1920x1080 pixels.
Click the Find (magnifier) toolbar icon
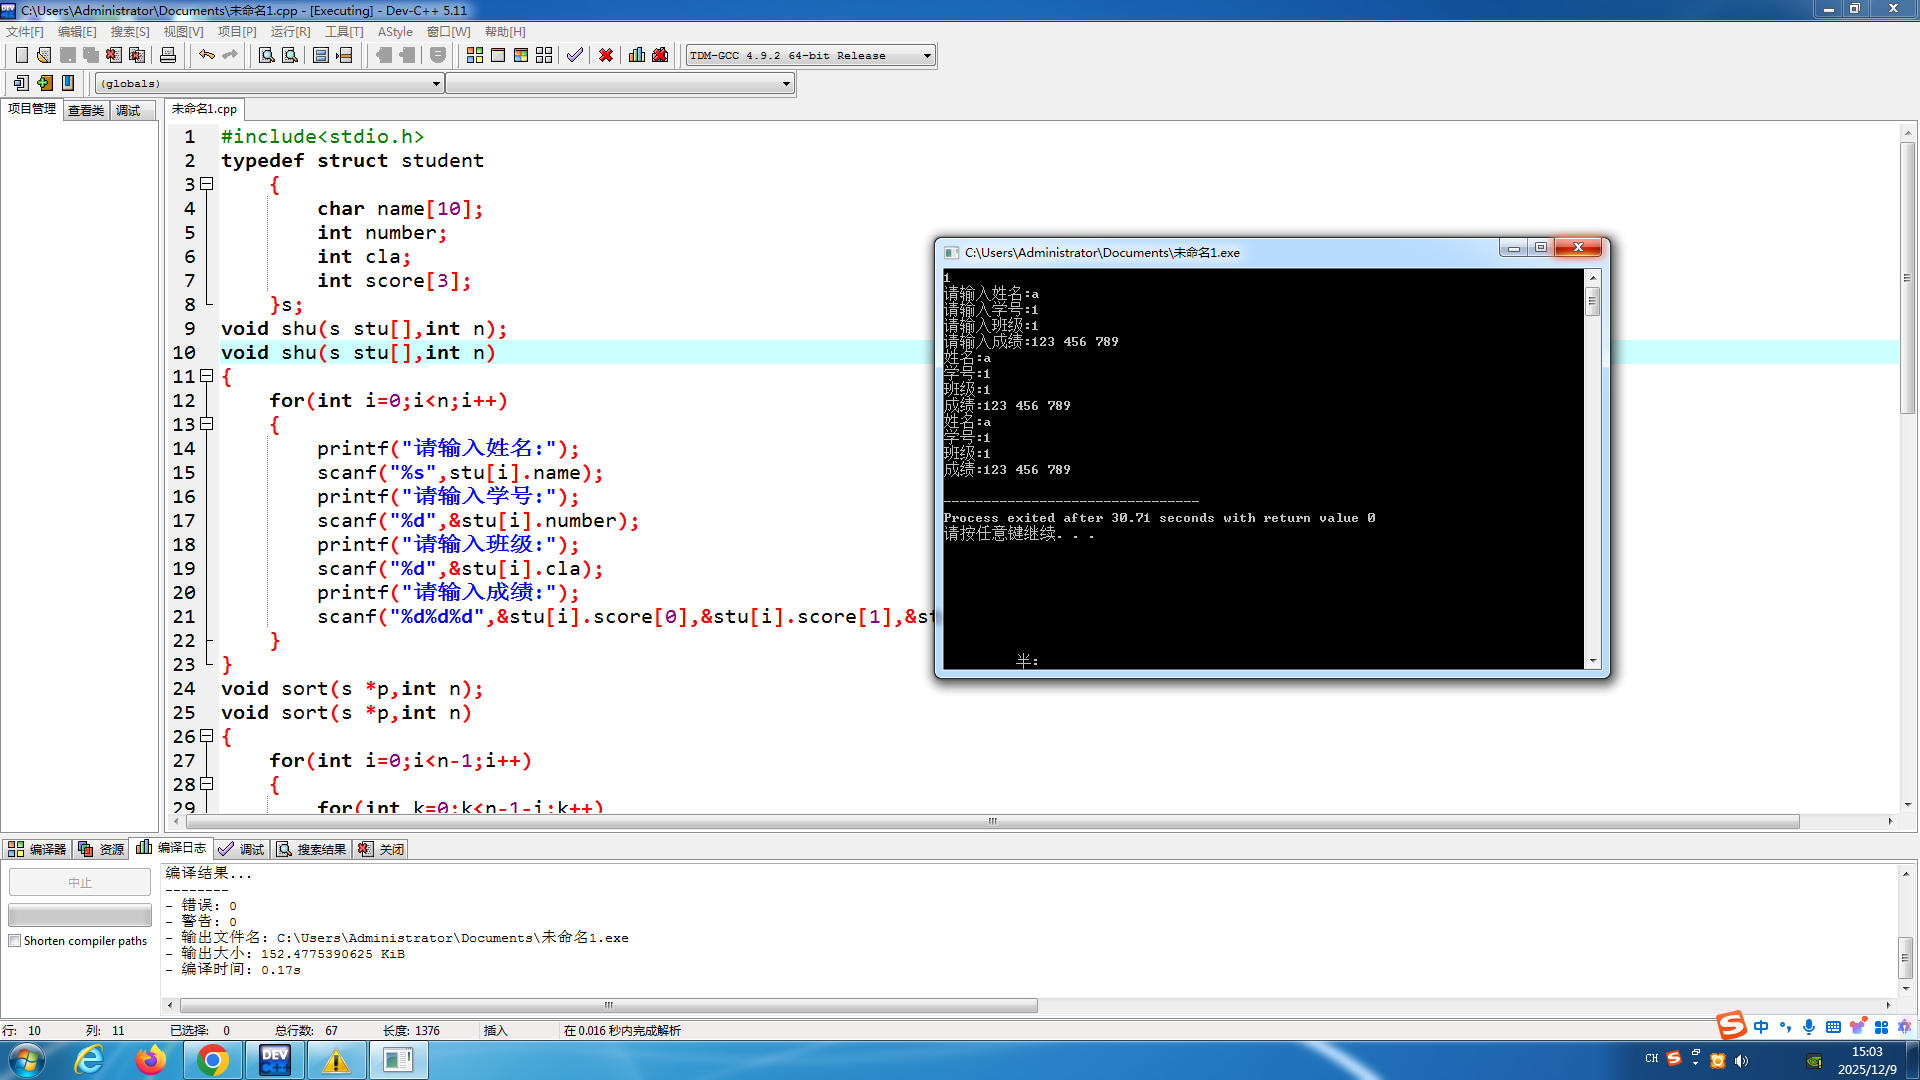(x=265, y=55)
